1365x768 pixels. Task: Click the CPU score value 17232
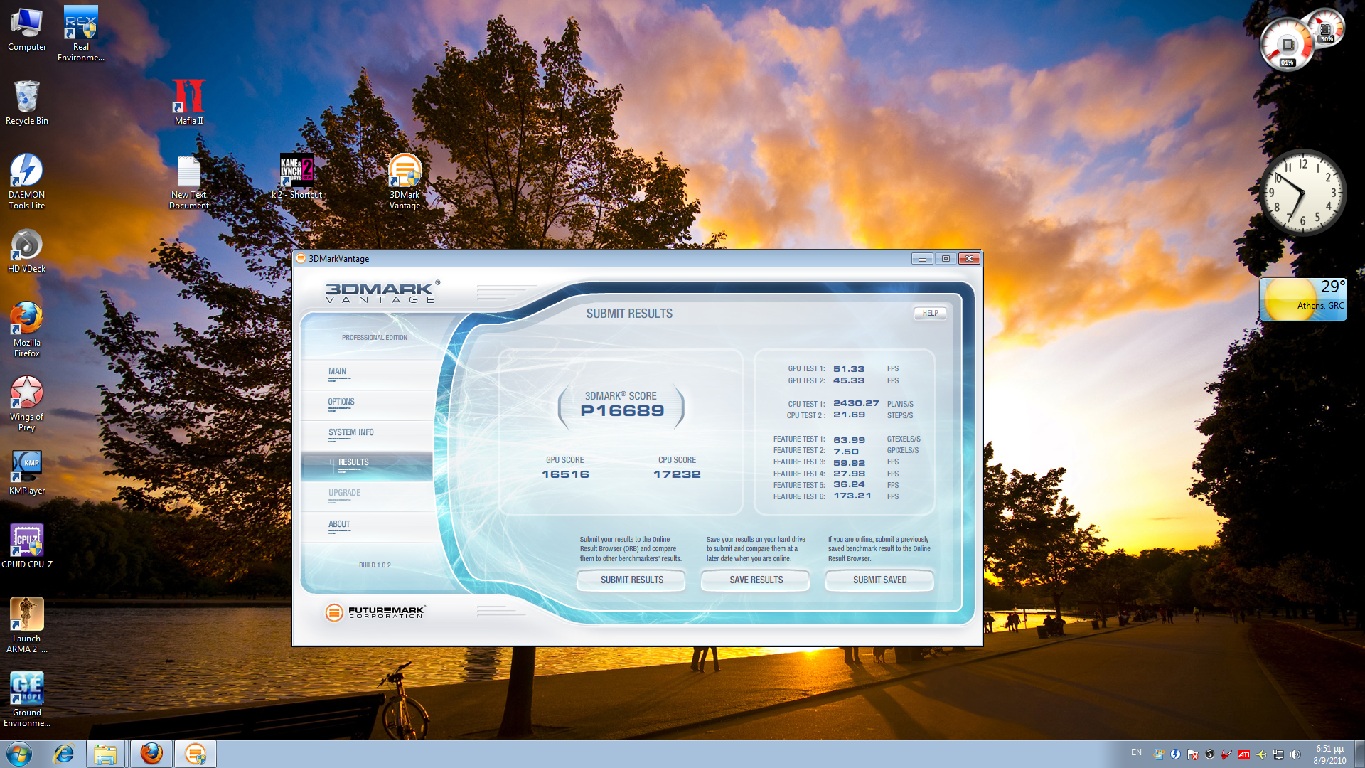[676, 474]
